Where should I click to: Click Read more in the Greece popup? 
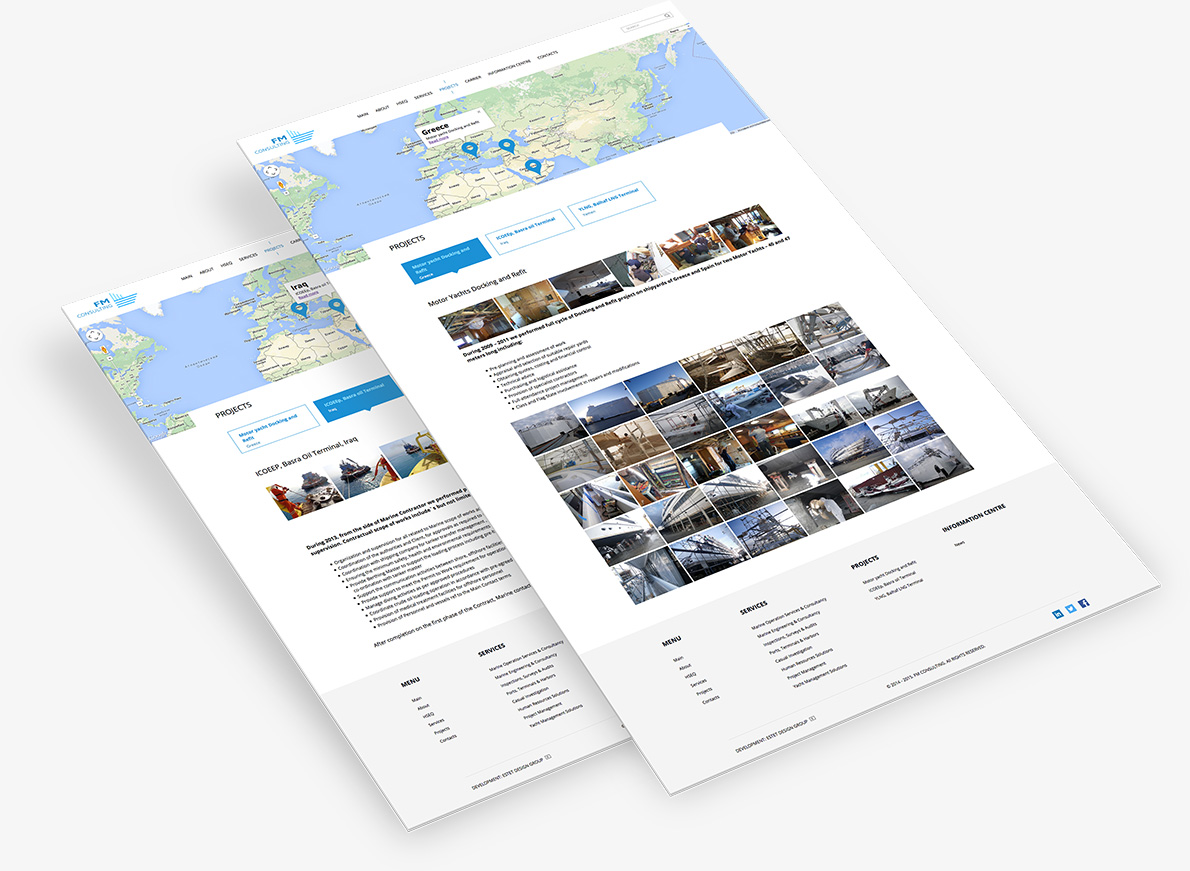[x=438, y=140]
